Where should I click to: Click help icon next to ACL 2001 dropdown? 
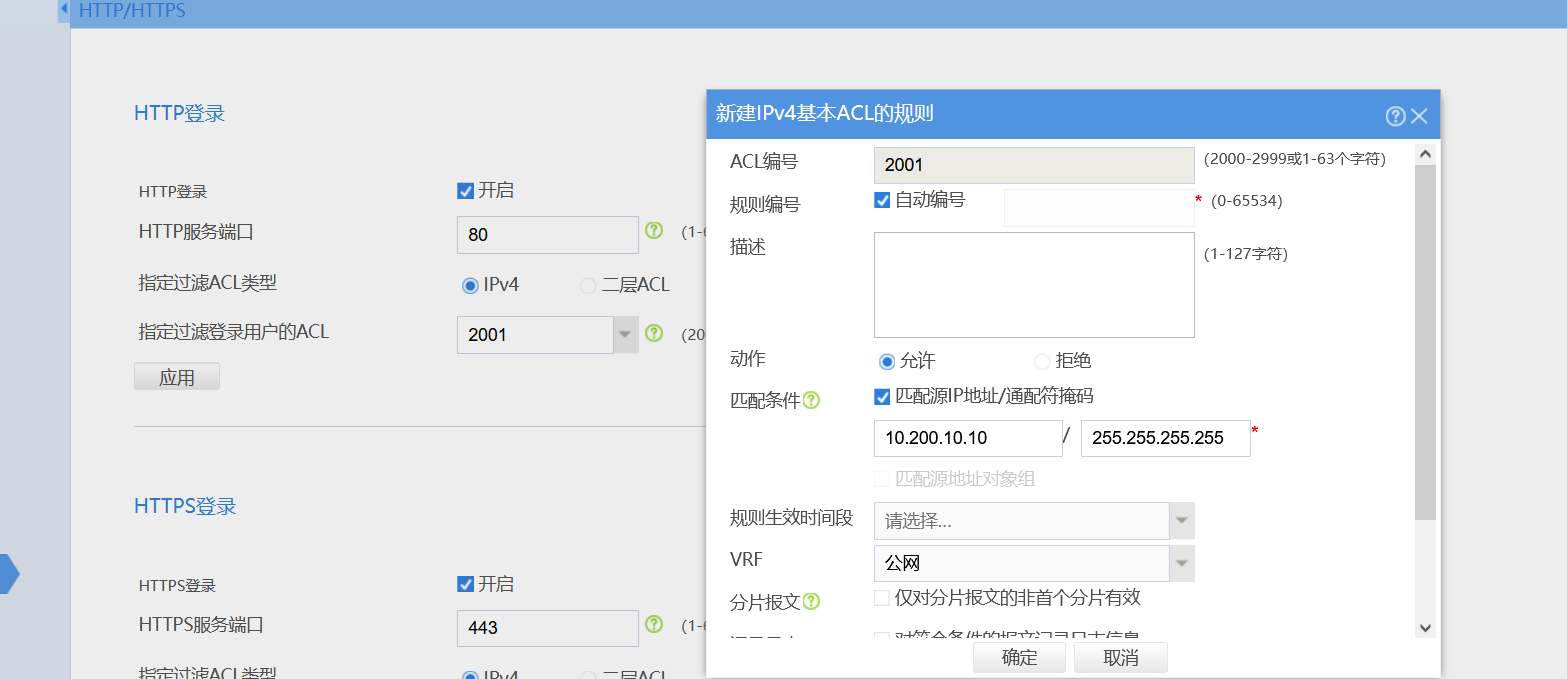point(654,333)
